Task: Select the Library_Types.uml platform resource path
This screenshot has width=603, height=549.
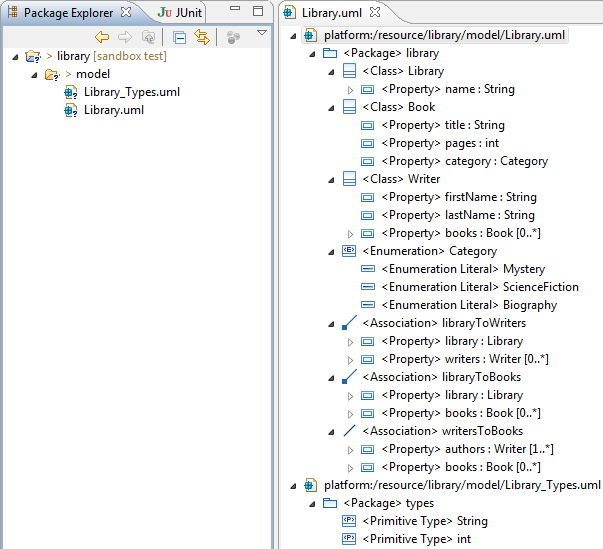Action: (x=462, y=485)
